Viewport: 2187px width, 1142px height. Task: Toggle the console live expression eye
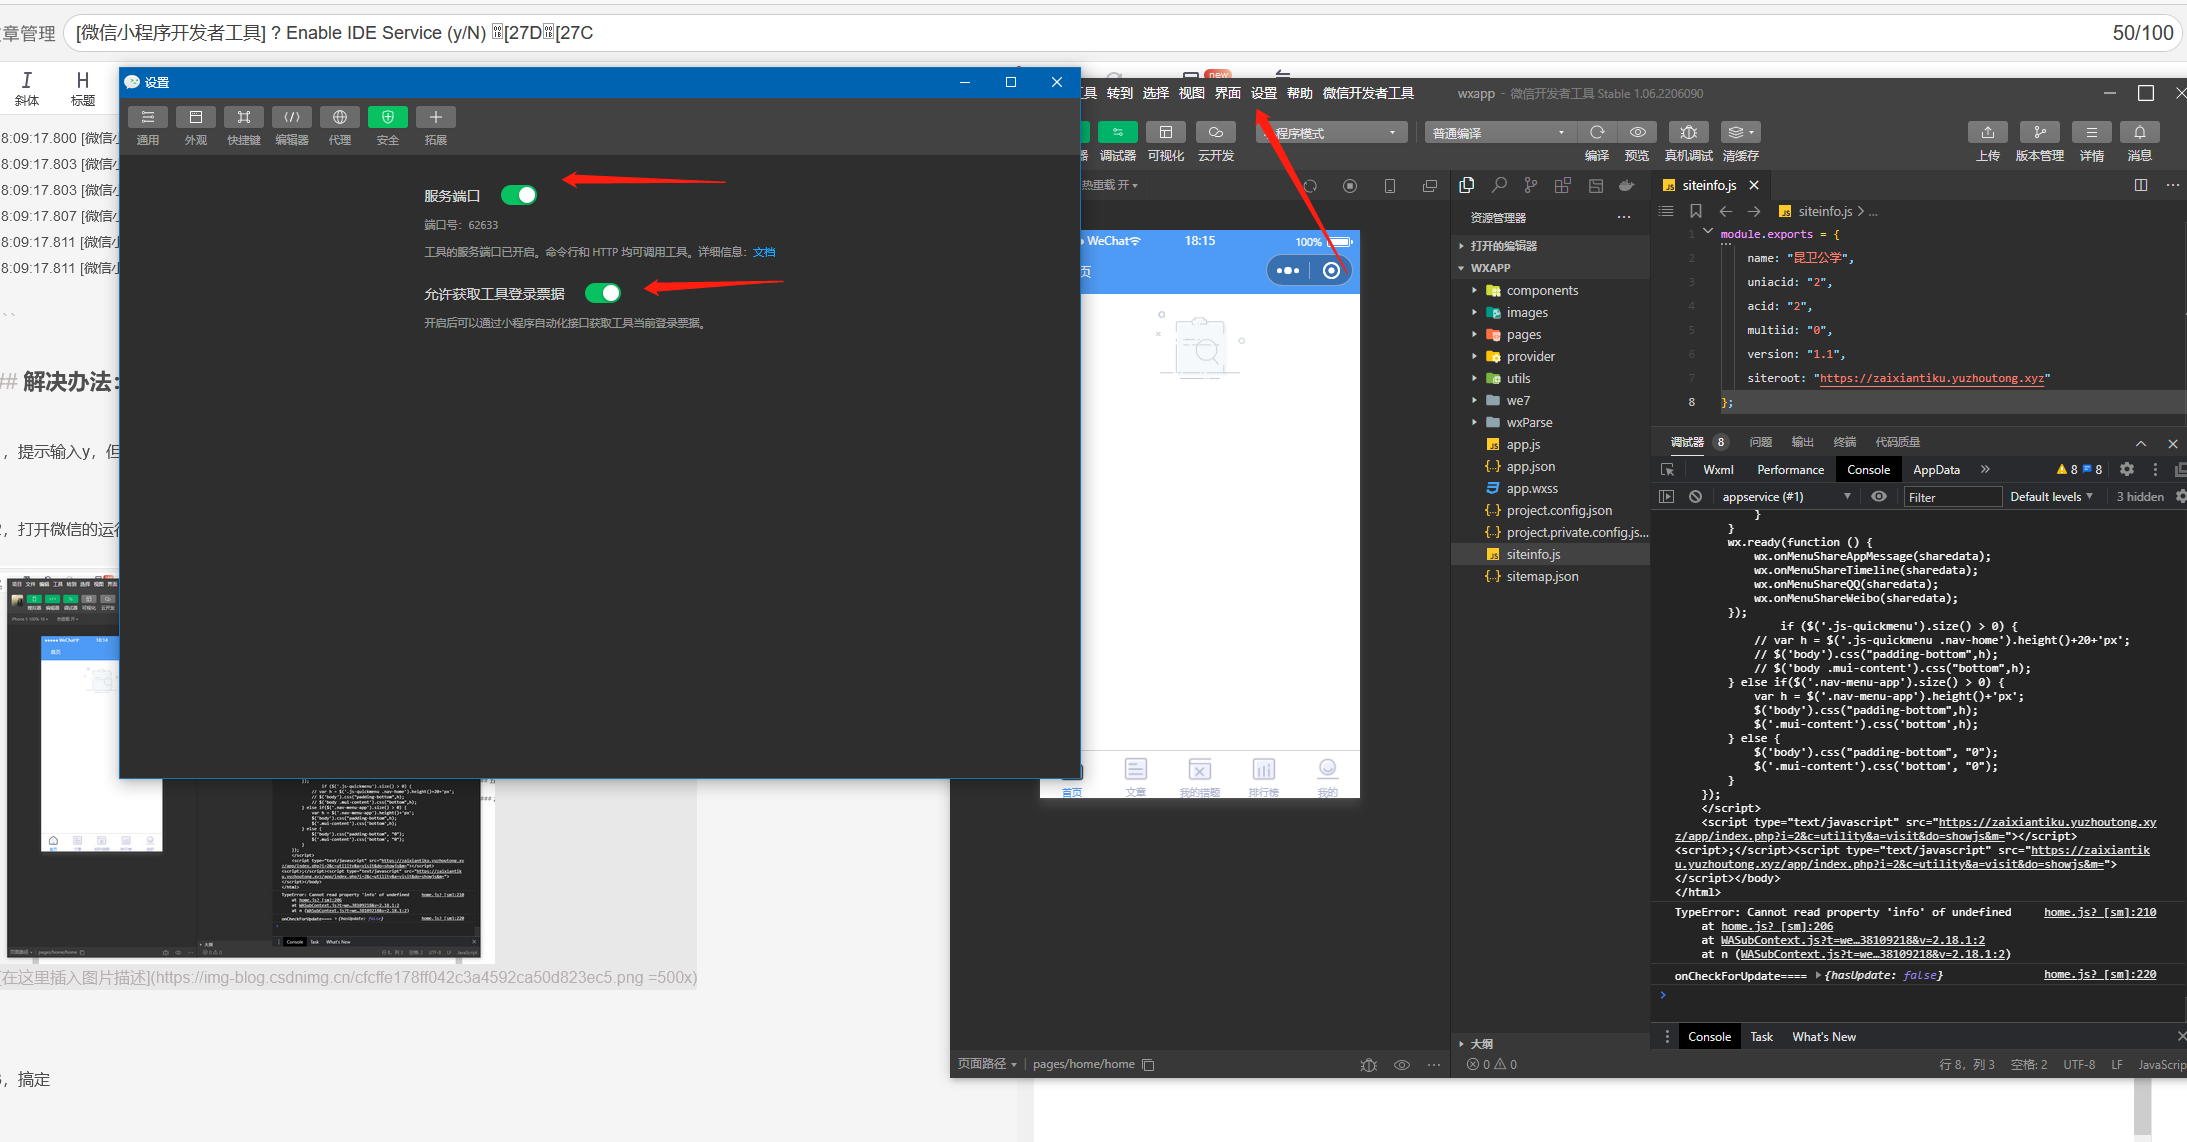tap(1879, 496)
